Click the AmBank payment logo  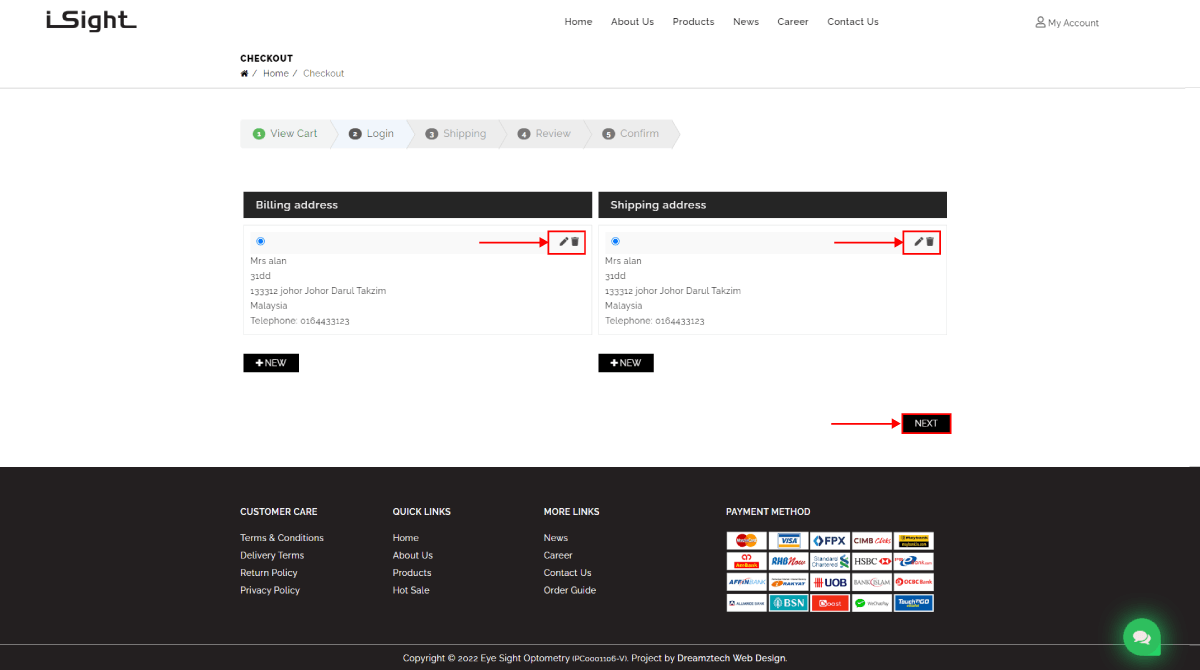(747, 562)
